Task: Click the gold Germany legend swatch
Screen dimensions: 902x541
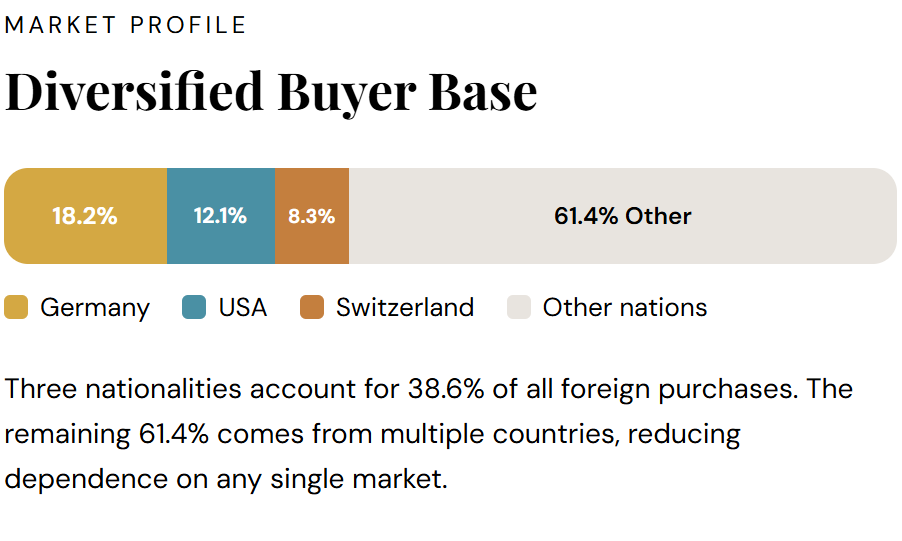Action: (x=17, y=307)
